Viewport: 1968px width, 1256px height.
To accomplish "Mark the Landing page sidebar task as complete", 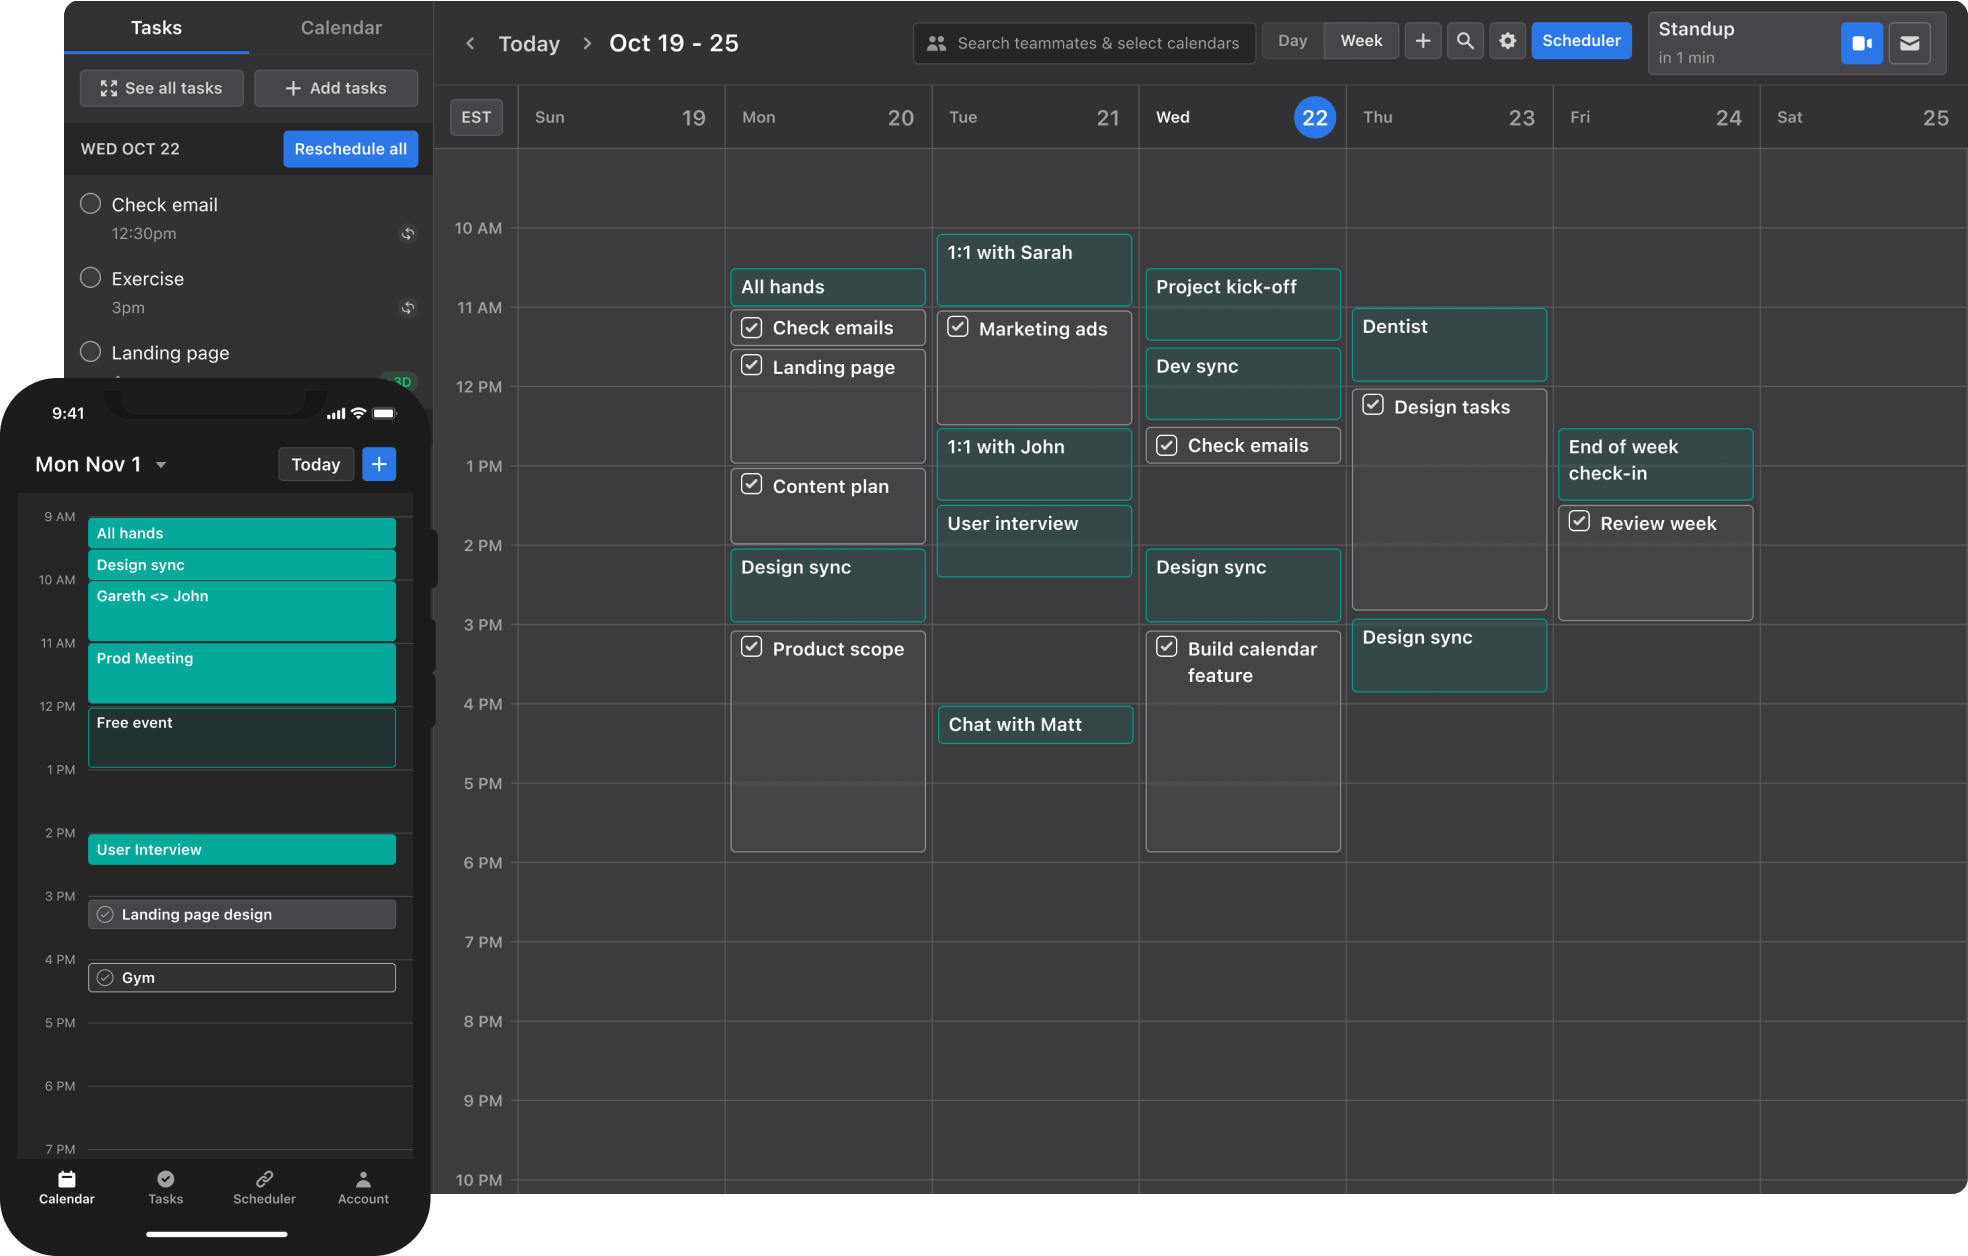I will pyautogui.click(x=90, y=352).
